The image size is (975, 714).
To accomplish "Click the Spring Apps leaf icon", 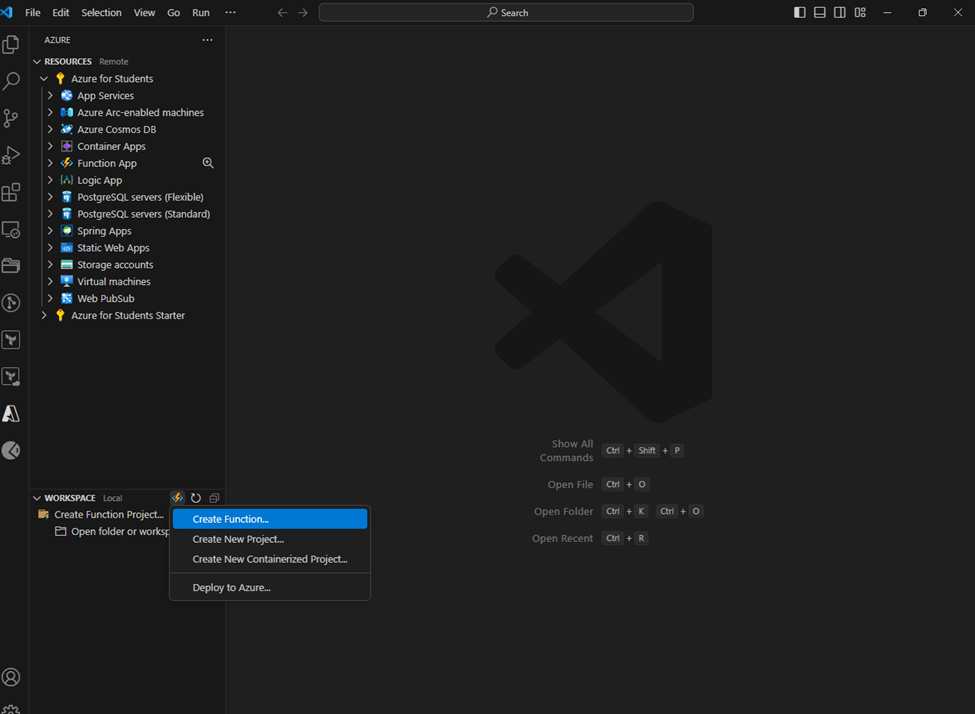I will tap(67, 230).
